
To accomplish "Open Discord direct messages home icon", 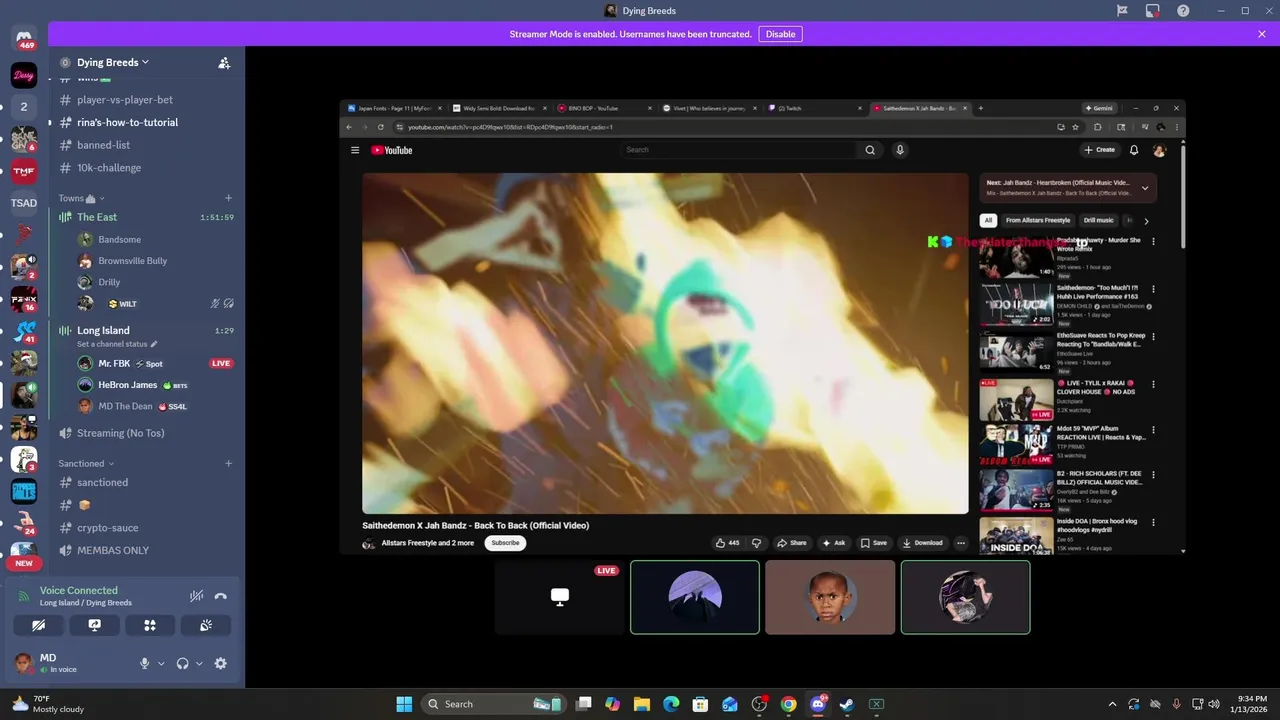I will click(24, 39).
